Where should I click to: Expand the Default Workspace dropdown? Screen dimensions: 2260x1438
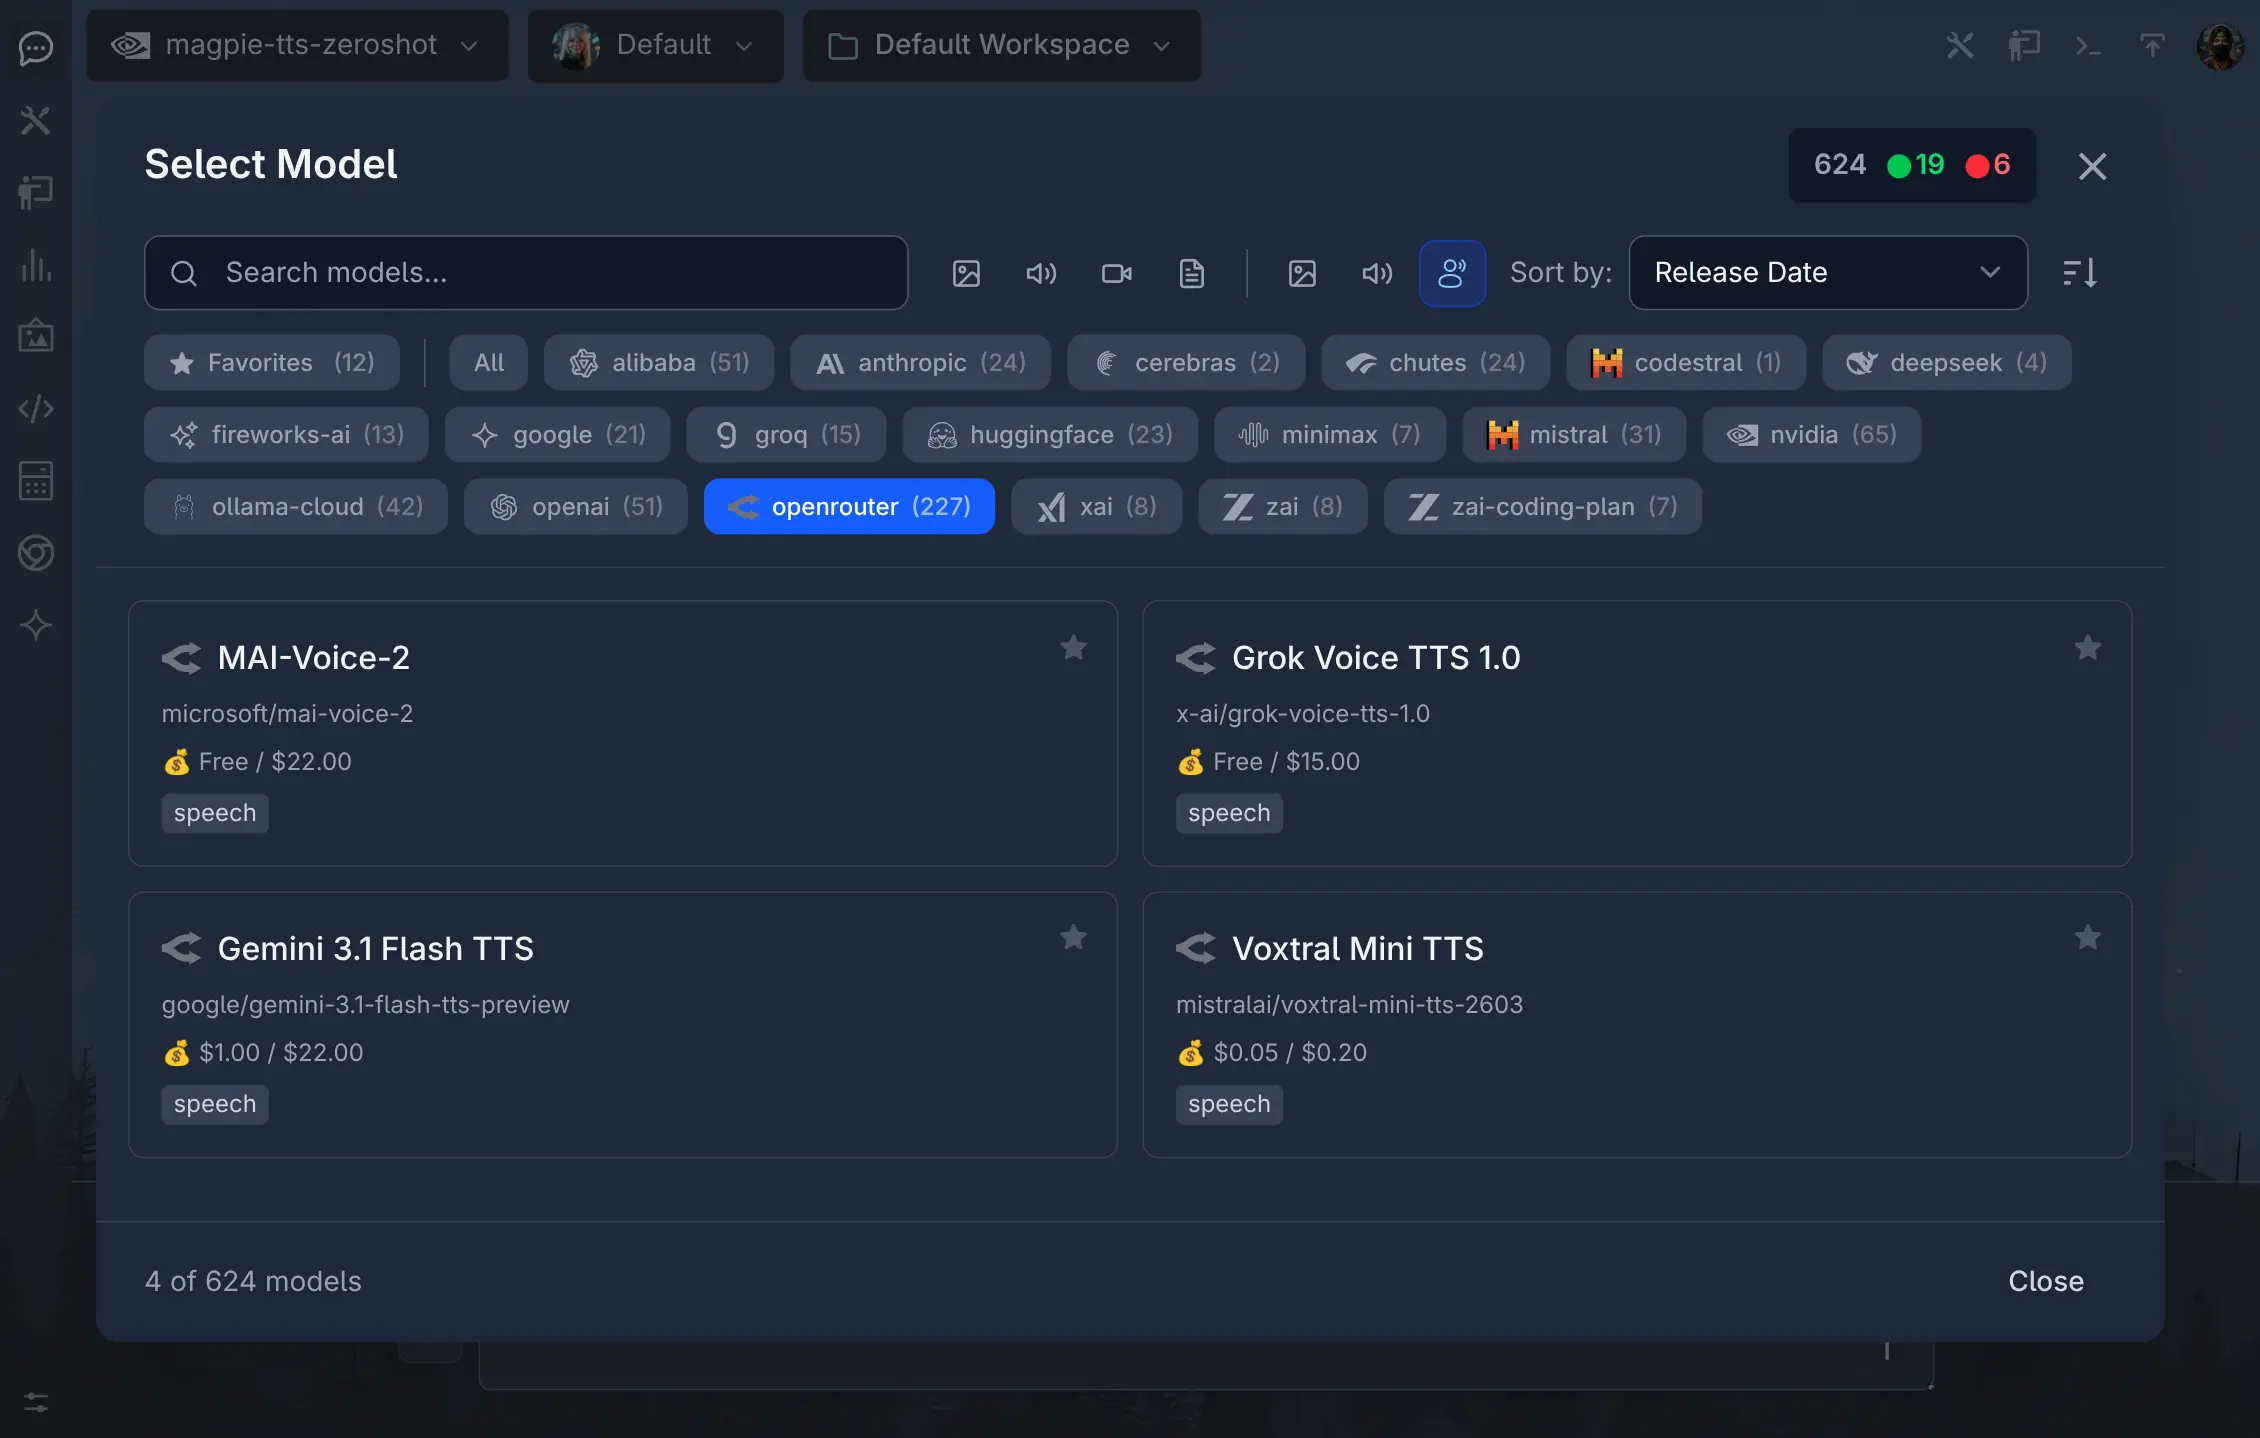[1002, 45]
